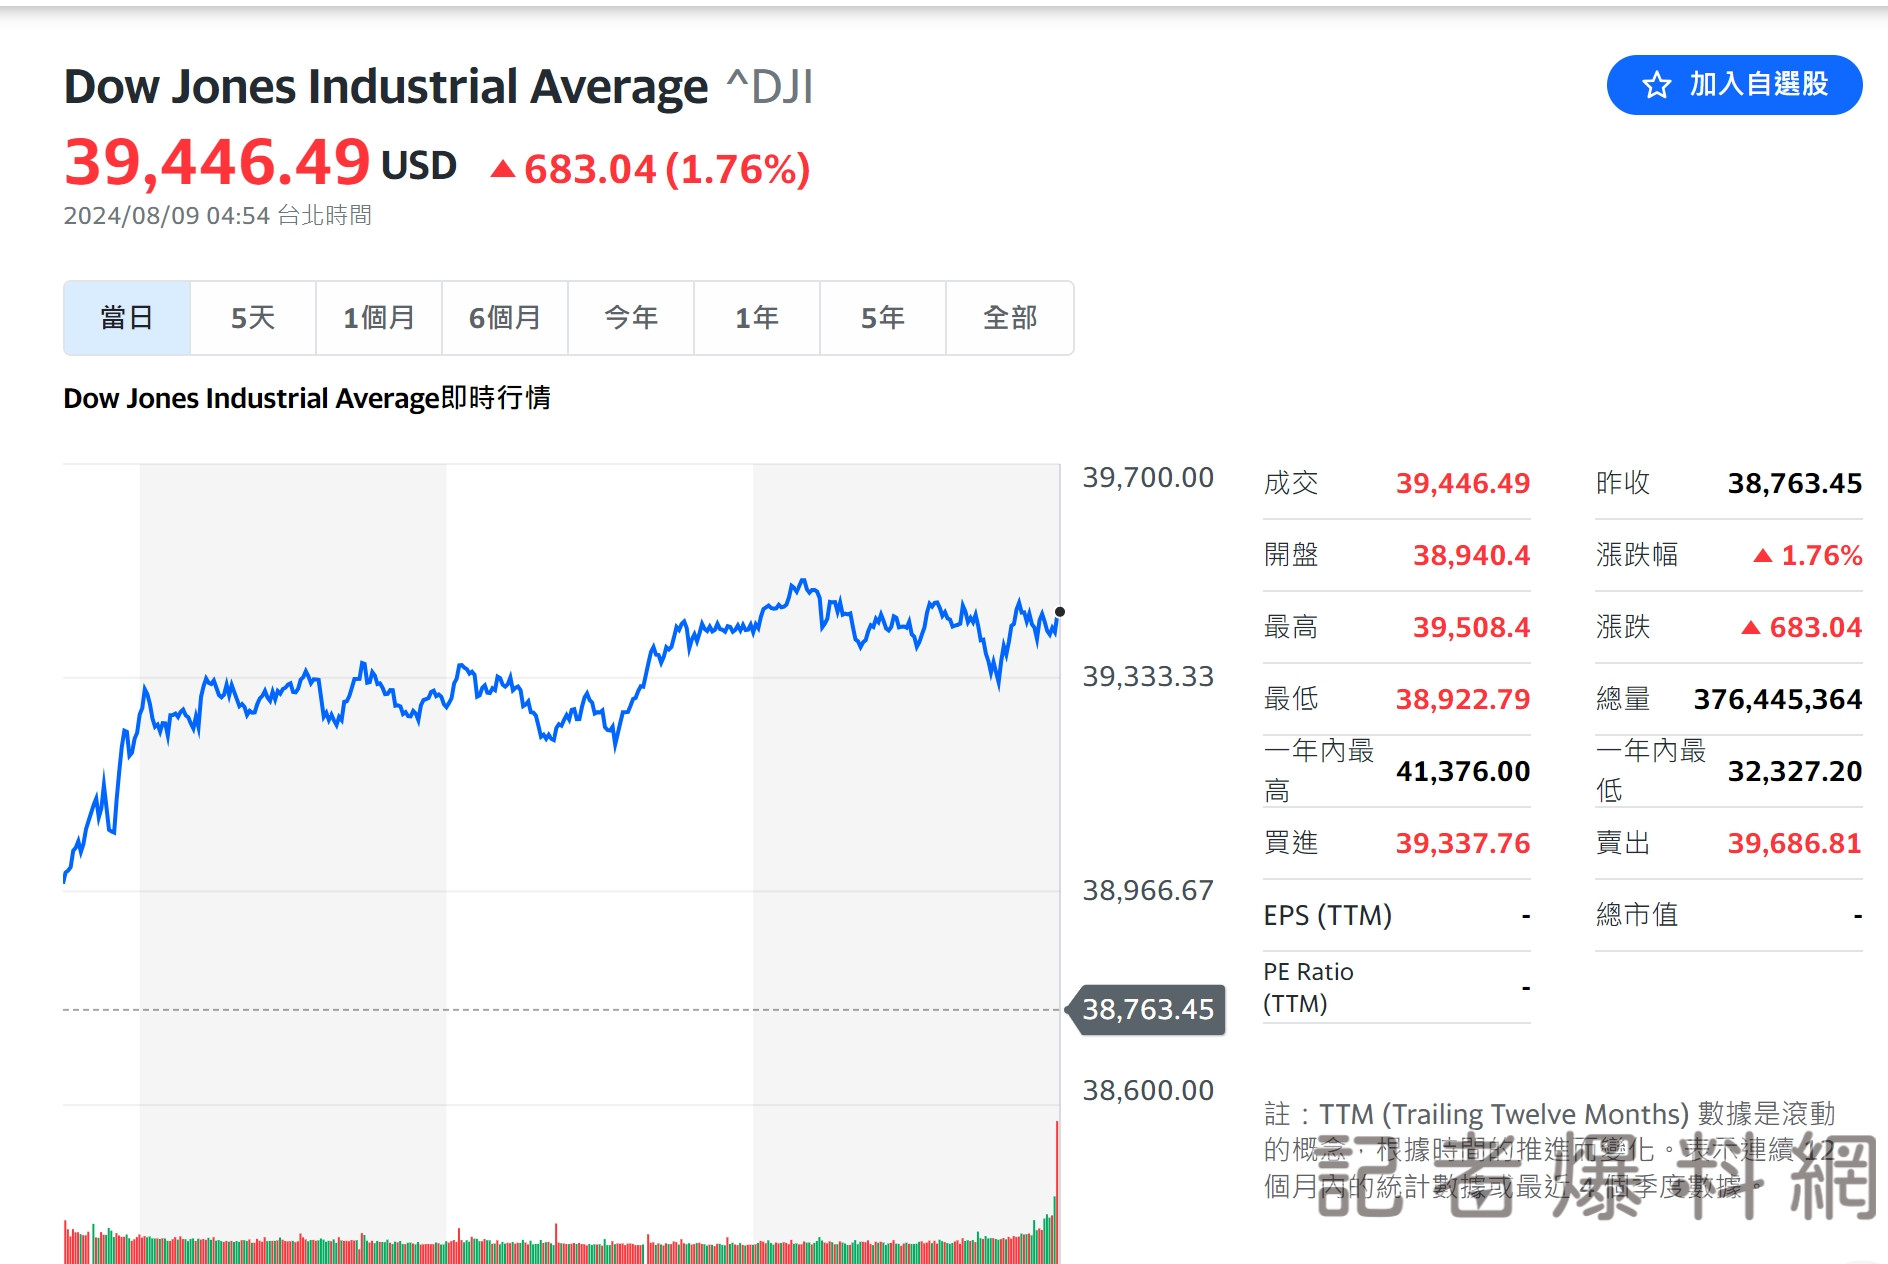Select the 5年 range tab
Viewport: 1888px width, 1264px height.
tap(883, 318)
